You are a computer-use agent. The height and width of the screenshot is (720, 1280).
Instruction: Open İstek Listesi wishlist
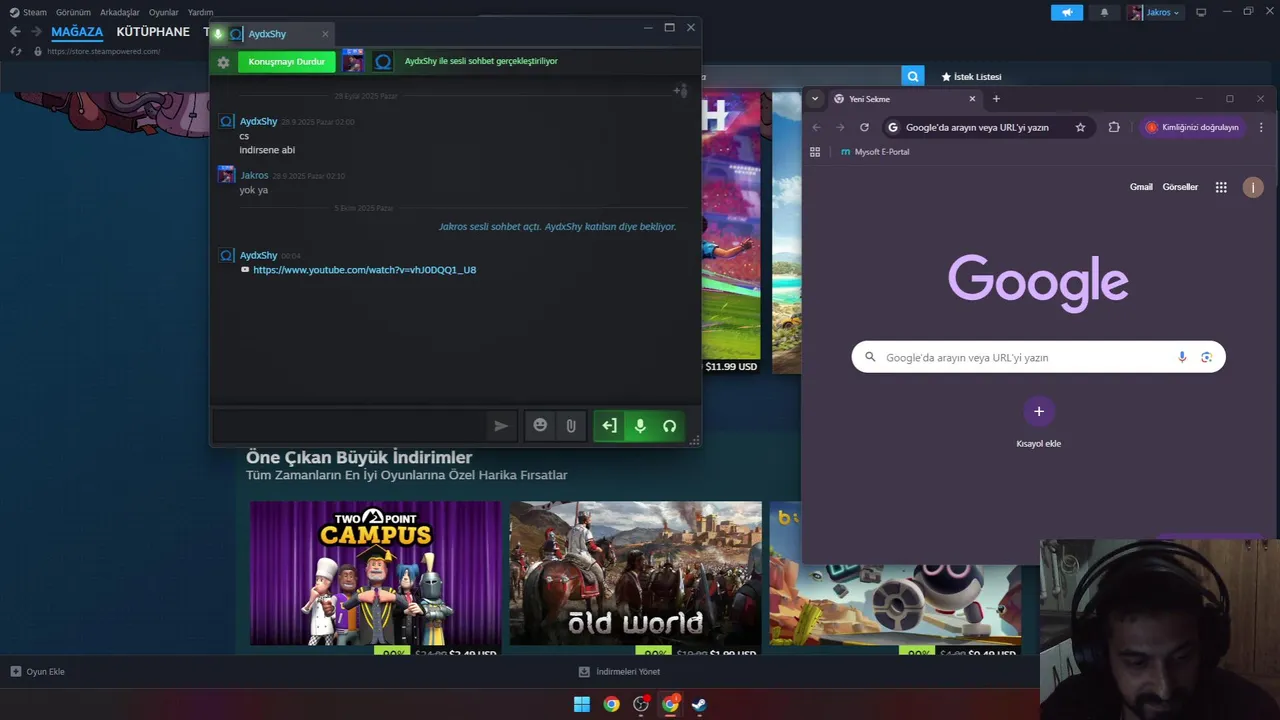[x=971, y=77]
